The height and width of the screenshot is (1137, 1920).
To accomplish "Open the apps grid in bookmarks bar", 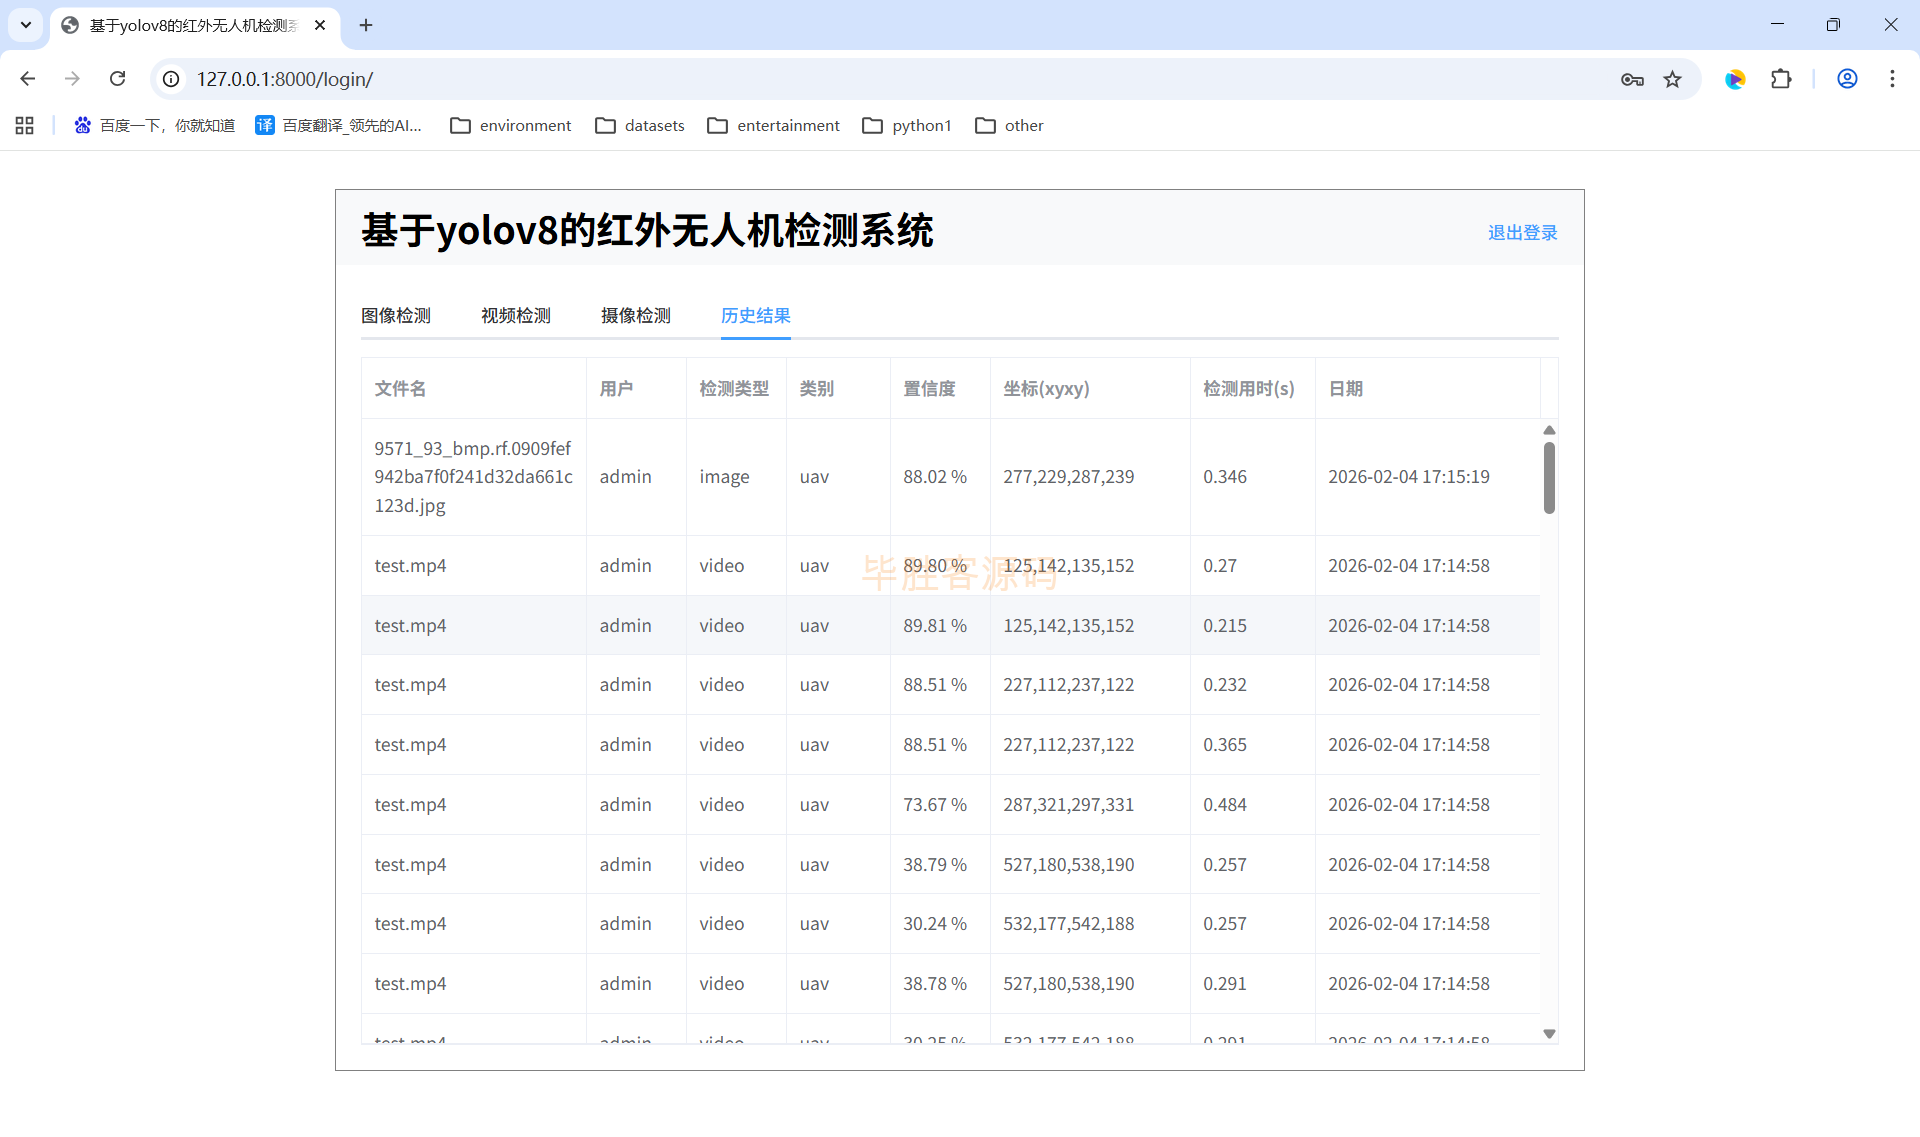I will [25, 125].
